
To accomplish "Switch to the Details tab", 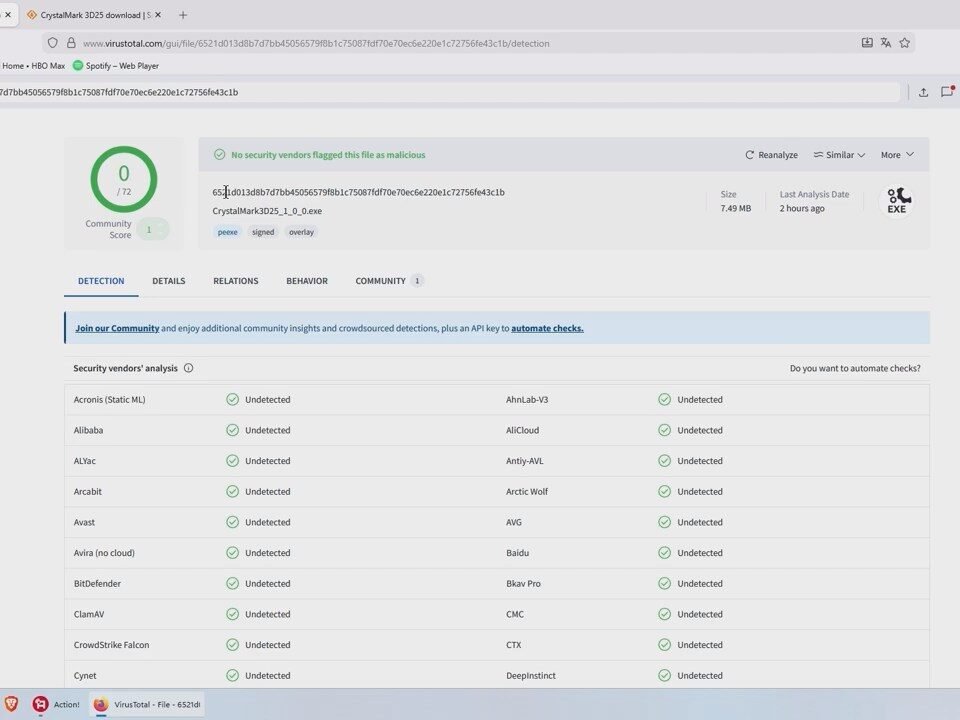I will coord(168,281).
